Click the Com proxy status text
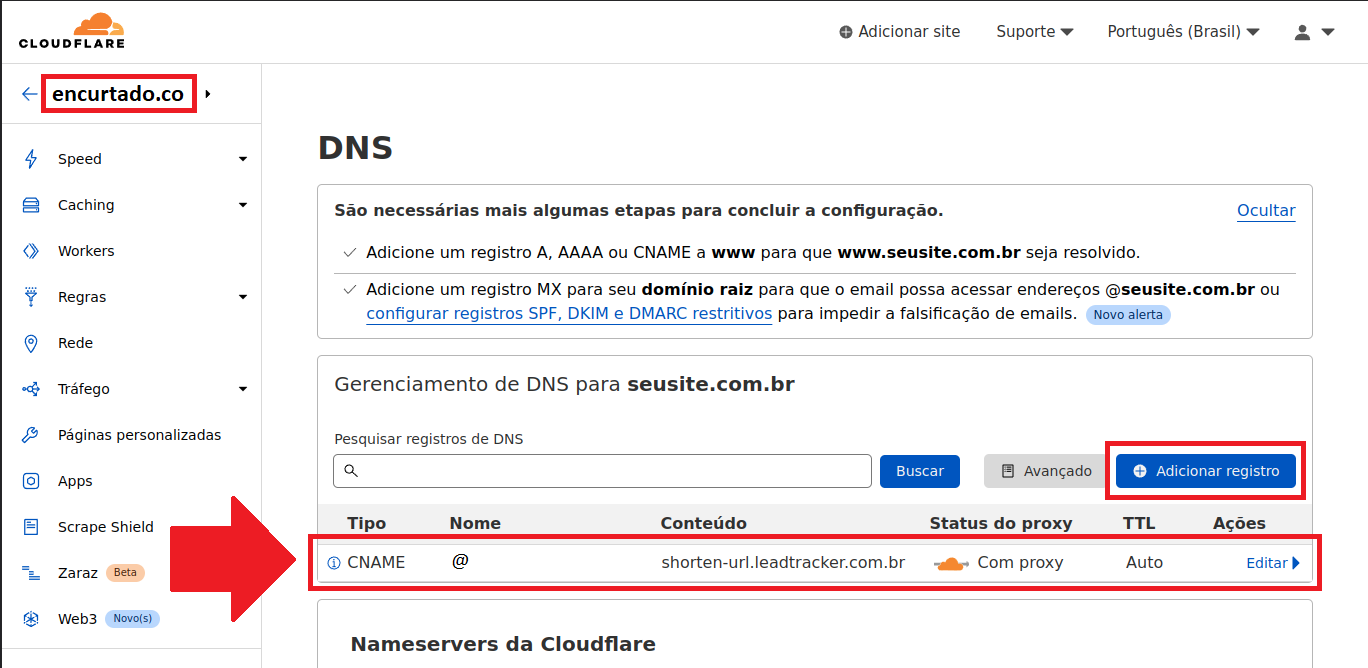The image size is (1368, 668). click(x=1020, y=563)
